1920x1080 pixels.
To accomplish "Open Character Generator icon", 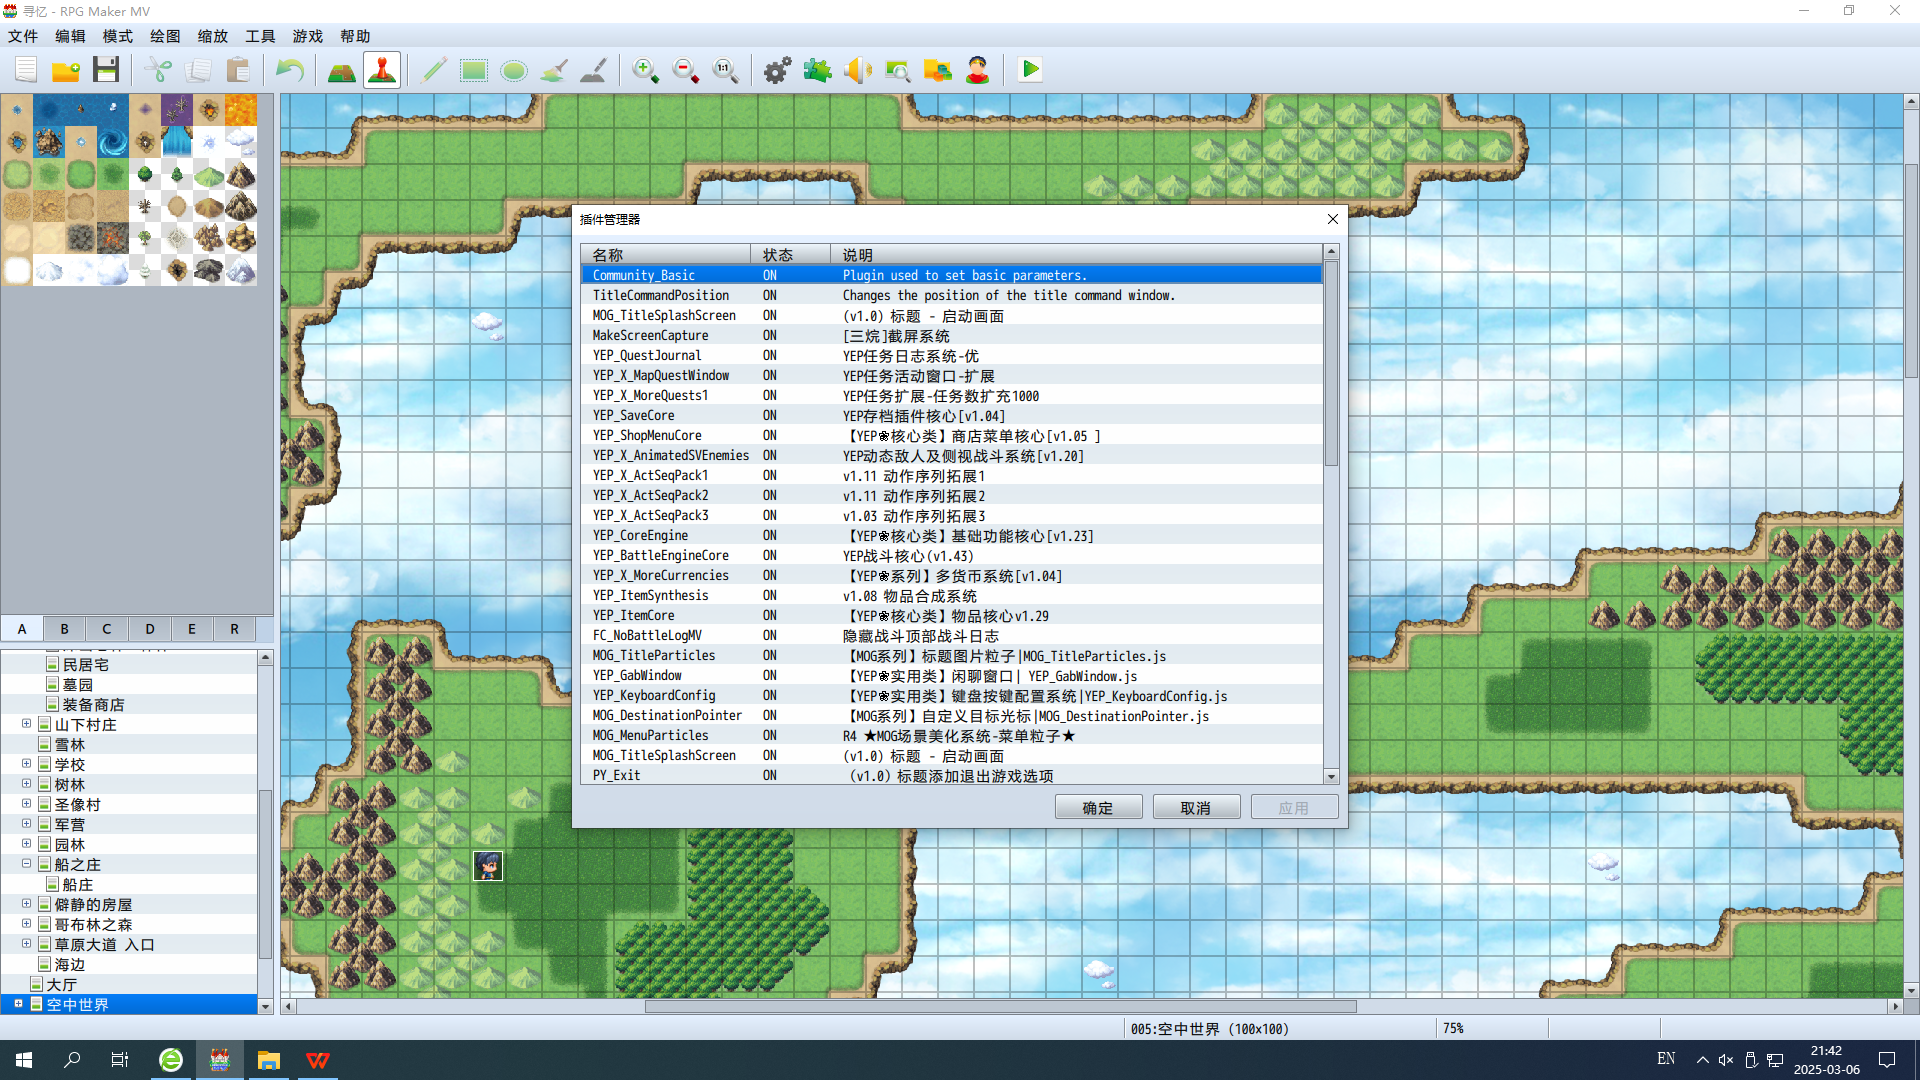I will point(978,70).
